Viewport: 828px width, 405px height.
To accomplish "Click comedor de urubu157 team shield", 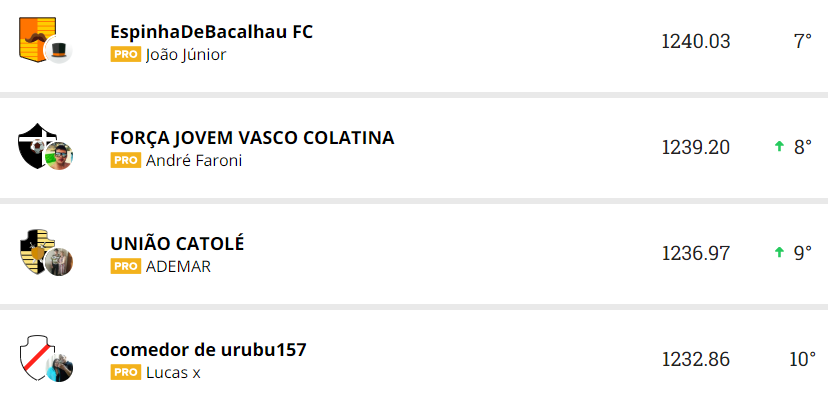I will [x=35, y=355].
